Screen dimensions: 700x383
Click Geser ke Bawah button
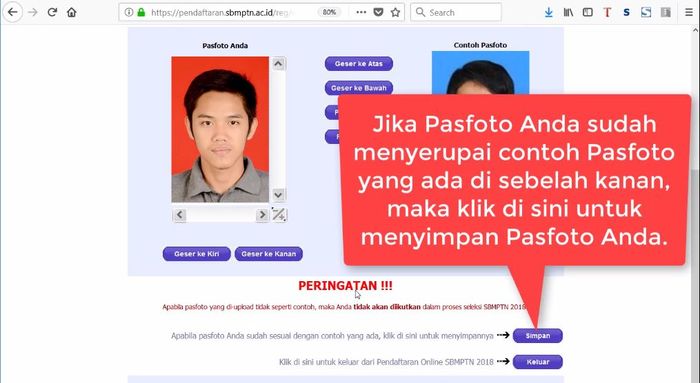coord(359,88)
